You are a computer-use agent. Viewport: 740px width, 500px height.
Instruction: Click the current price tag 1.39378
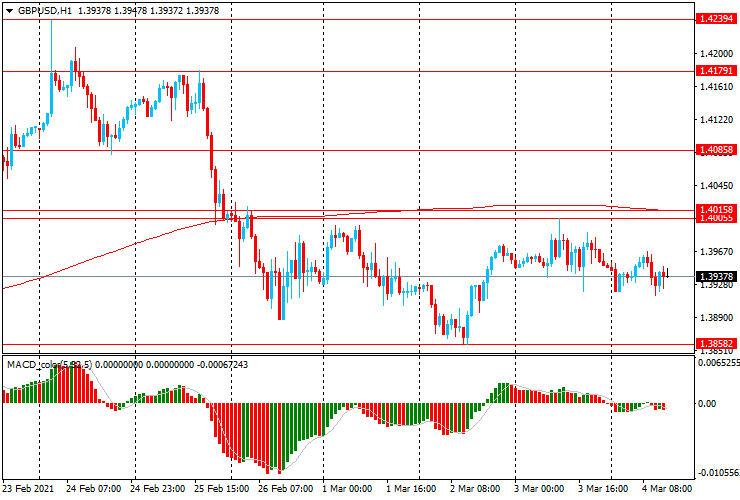716,276
